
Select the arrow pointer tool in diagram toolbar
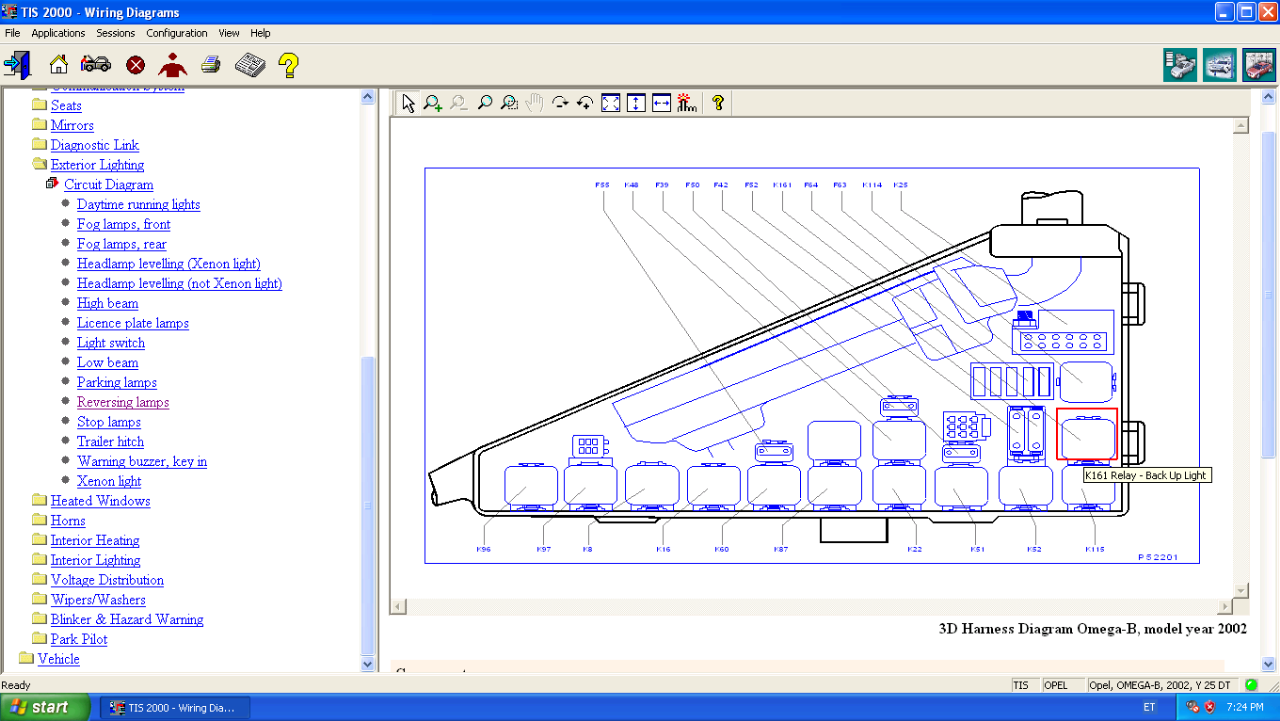tap(408, 102)
